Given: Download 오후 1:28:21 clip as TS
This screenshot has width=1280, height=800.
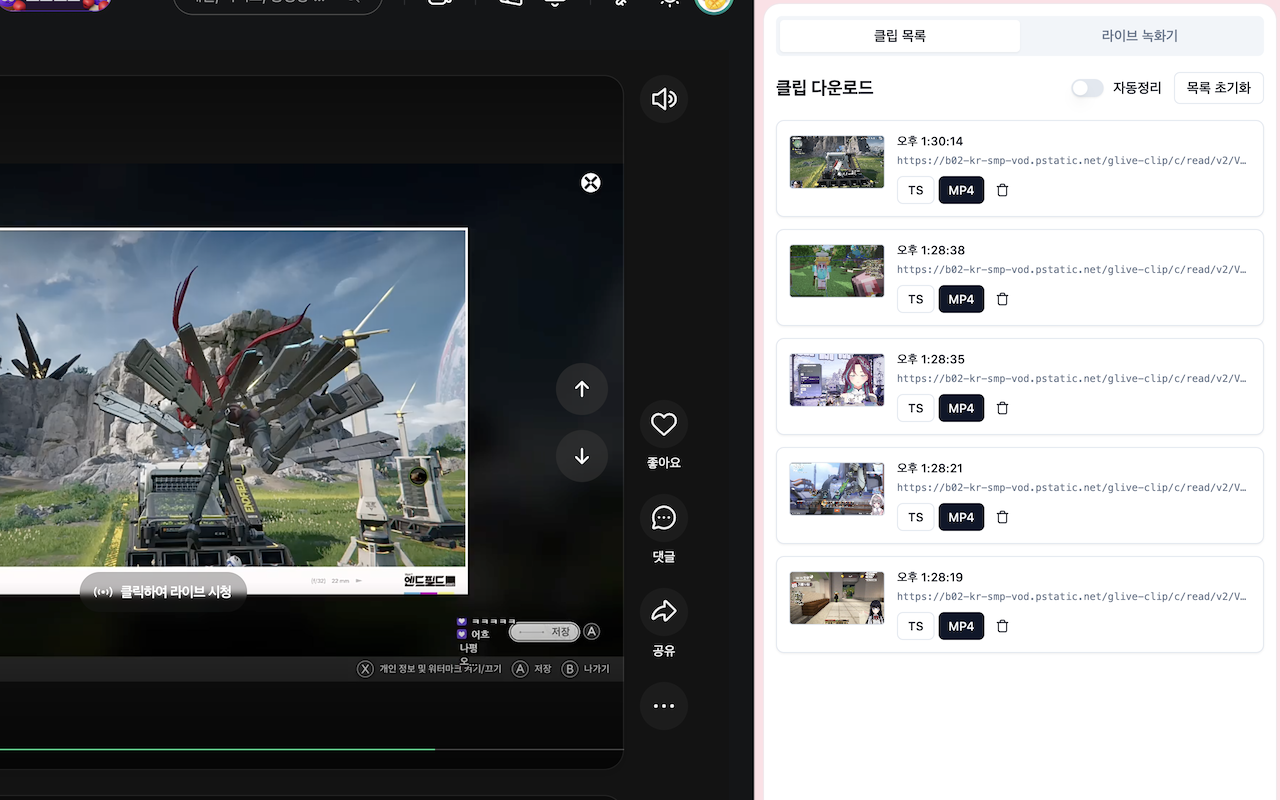Looking at the screenshot, I should tap(916, 517).
